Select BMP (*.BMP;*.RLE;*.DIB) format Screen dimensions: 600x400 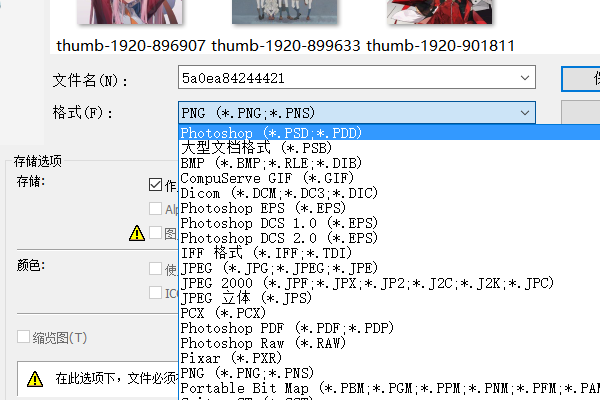tap(270, 162)
